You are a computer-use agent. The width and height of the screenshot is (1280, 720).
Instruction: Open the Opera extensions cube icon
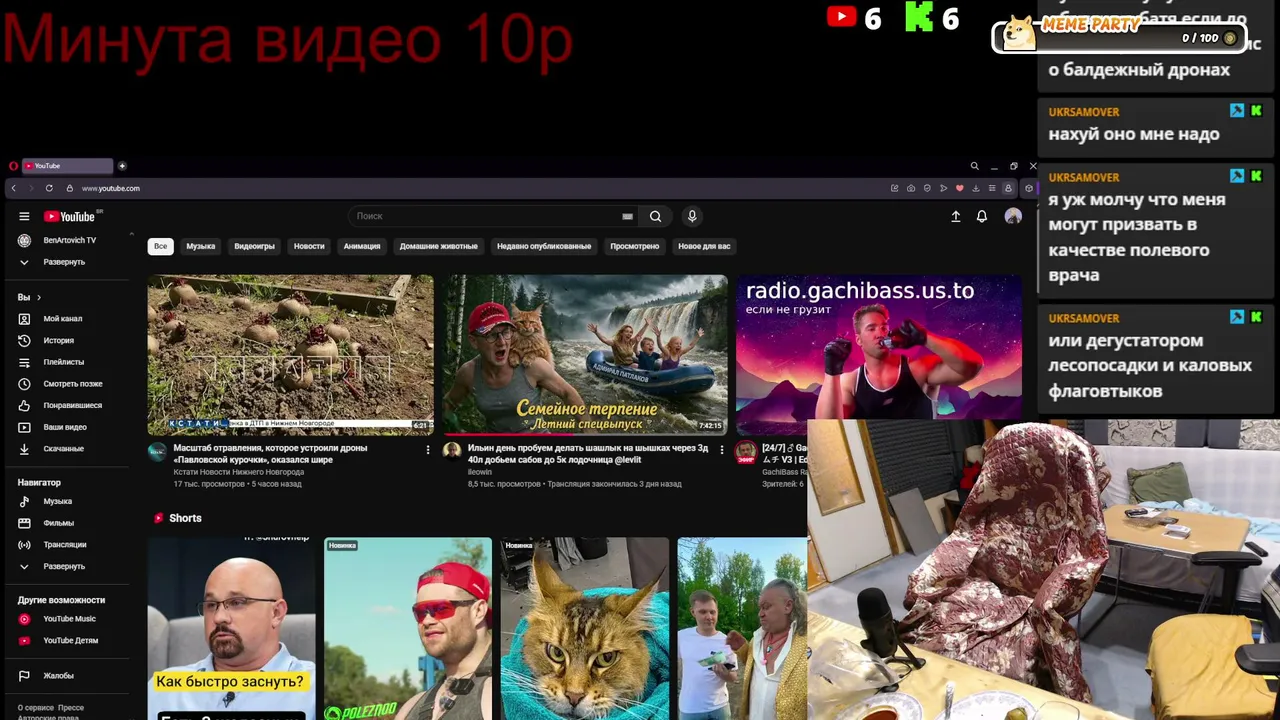click(x=1028, y=188)
